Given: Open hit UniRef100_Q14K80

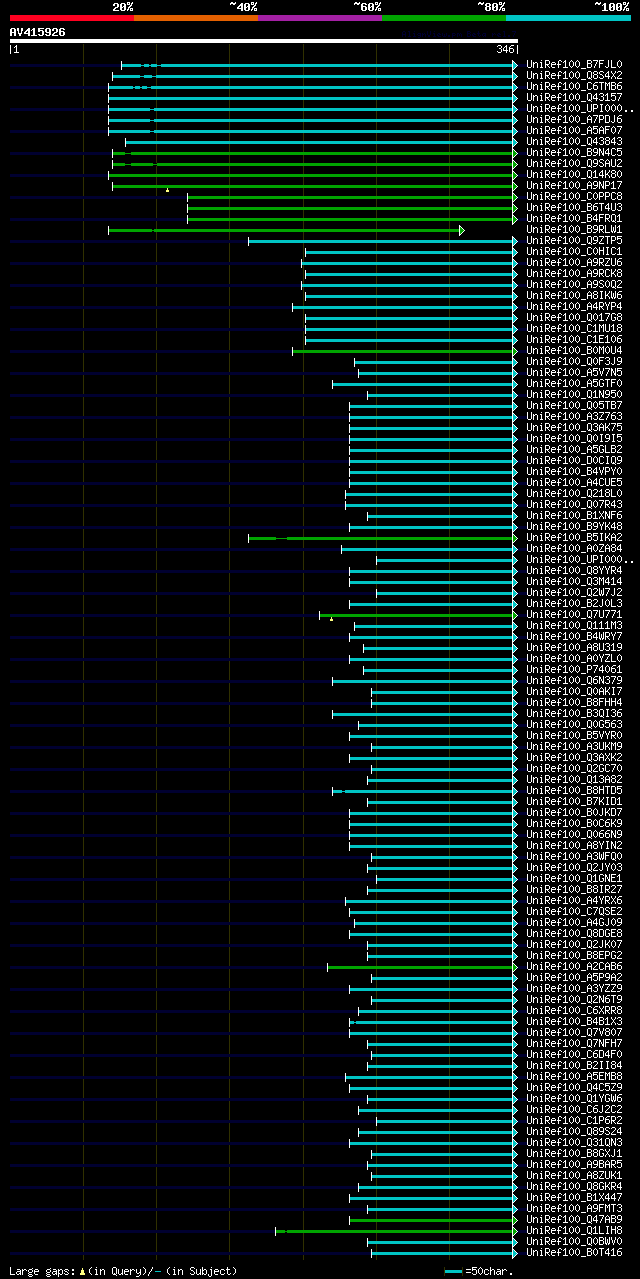Looking at the screenshot, I should (x=574, y=174).
